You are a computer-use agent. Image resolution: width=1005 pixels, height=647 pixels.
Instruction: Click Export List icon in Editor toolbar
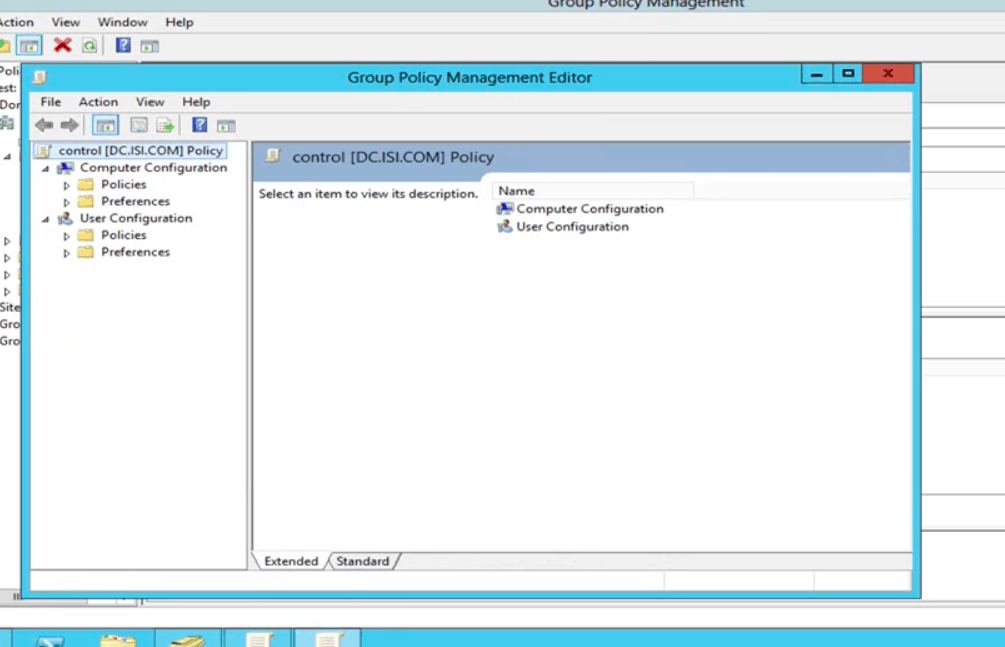[165, 125]
